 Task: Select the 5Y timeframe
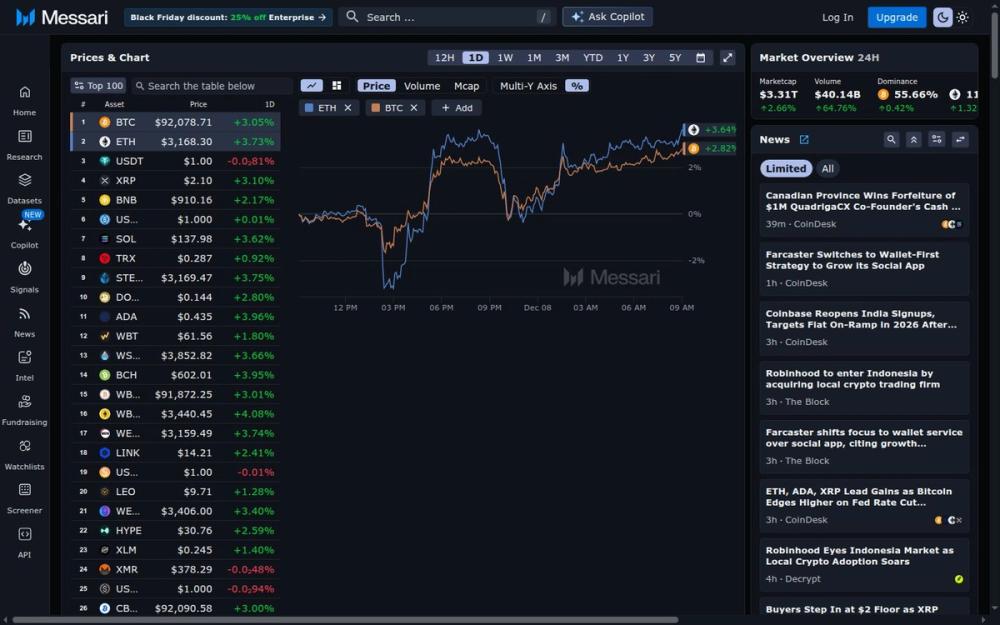(x=675, y=57)
